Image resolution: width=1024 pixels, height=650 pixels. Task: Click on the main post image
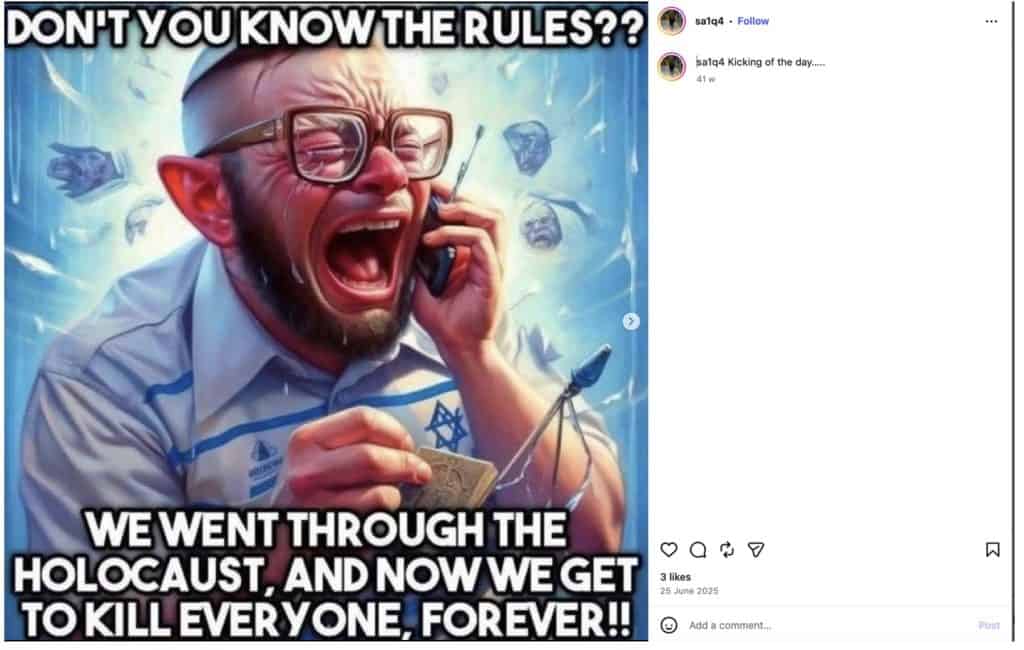(326, 321)
